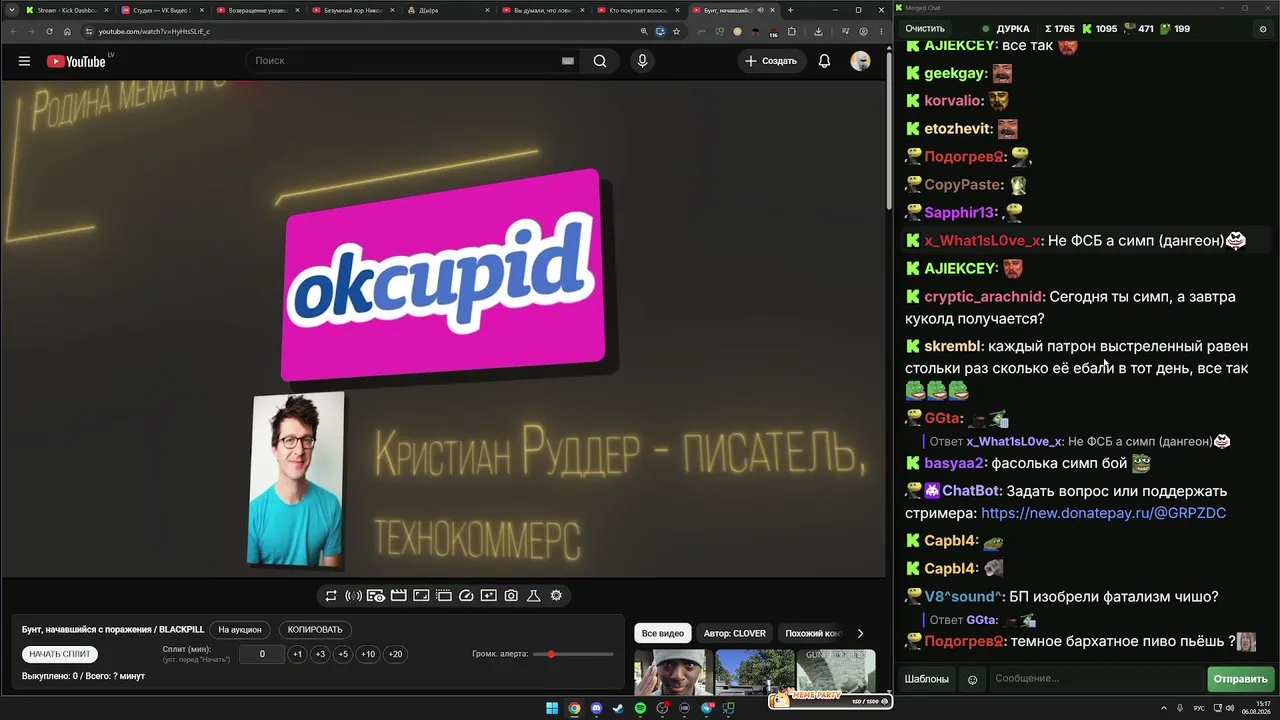Image resolution: width=1280 pixels, height=720 pixels.
Task: Add 5 minutes to the split
Action: [x=343, y=654]
